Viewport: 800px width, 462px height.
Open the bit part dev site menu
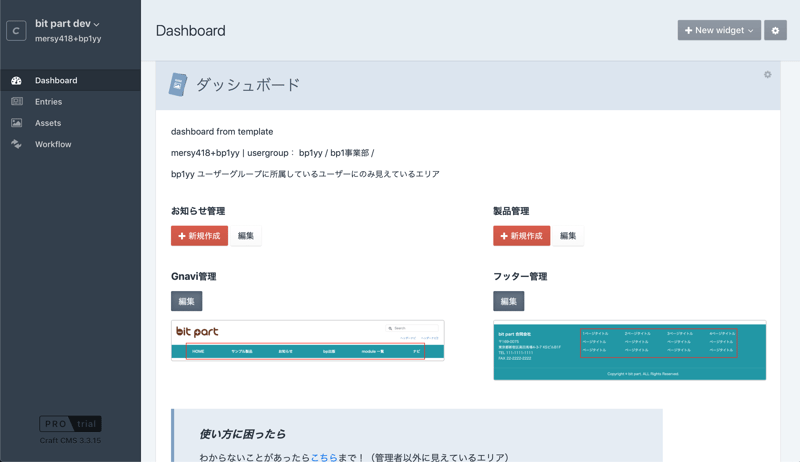pos(67,23)
